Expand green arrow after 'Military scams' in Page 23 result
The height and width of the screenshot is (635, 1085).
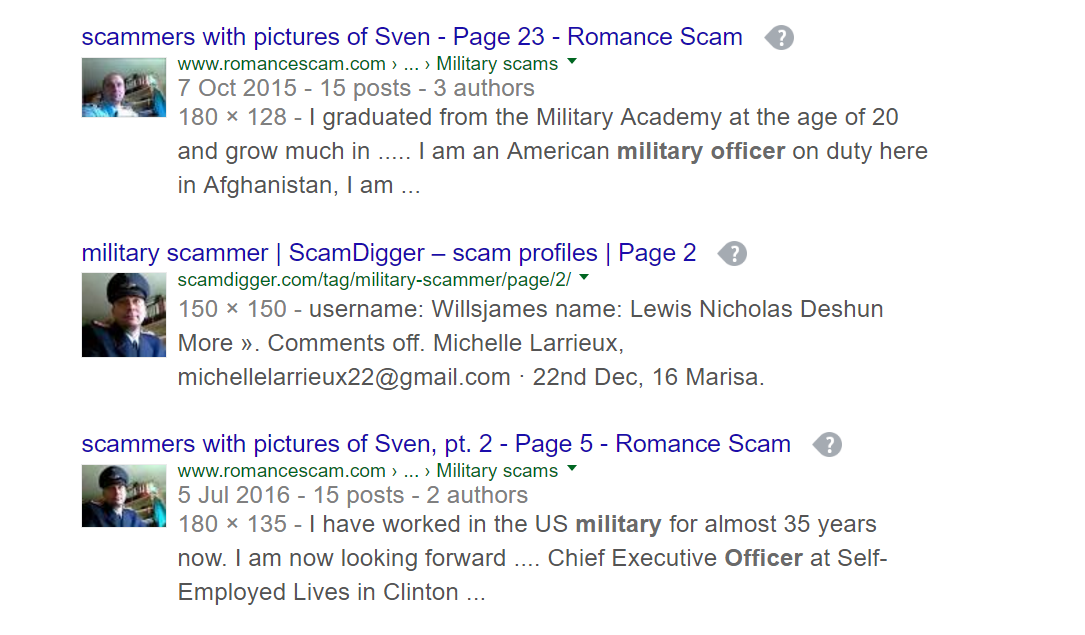572,62
